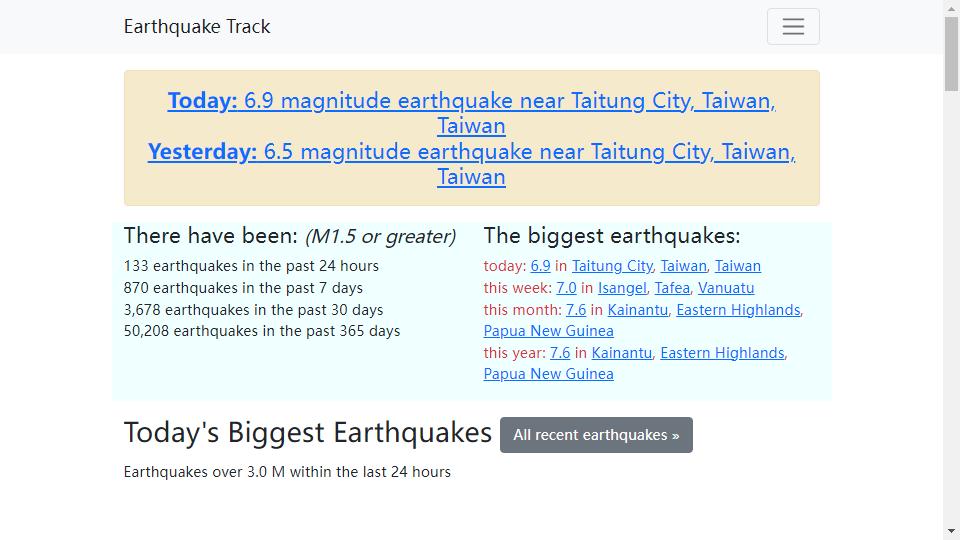960x540 pixels.
Task: Open the hamburger navigation menu
Action: pos(793,27)
